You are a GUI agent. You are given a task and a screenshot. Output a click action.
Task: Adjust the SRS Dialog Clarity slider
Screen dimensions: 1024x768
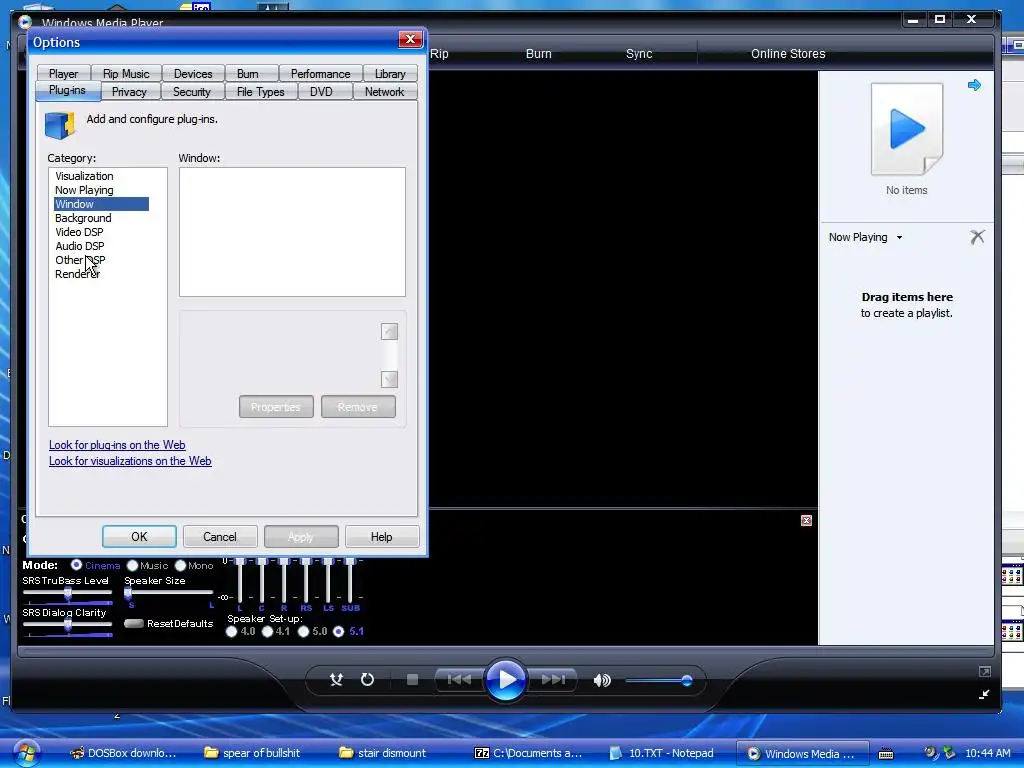[x=67, y=625]
